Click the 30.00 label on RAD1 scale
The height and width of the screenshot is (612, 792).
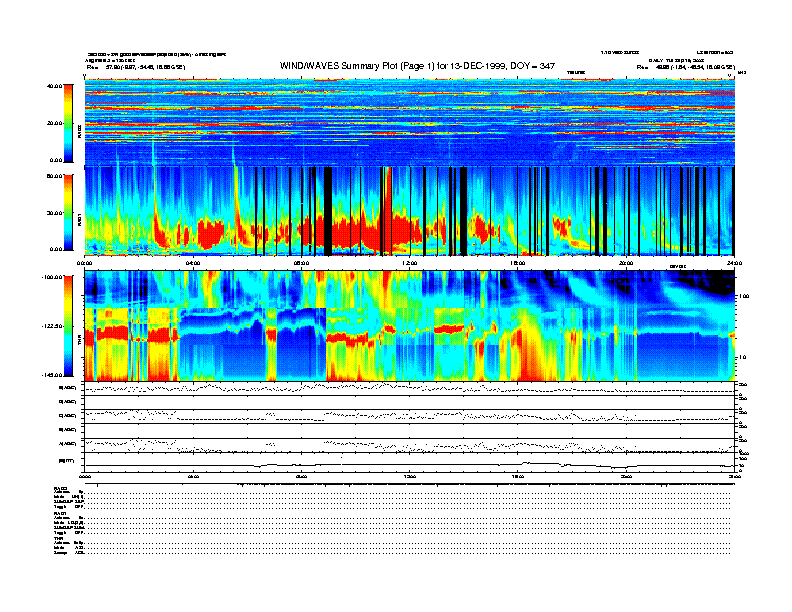tap(54, 213)
